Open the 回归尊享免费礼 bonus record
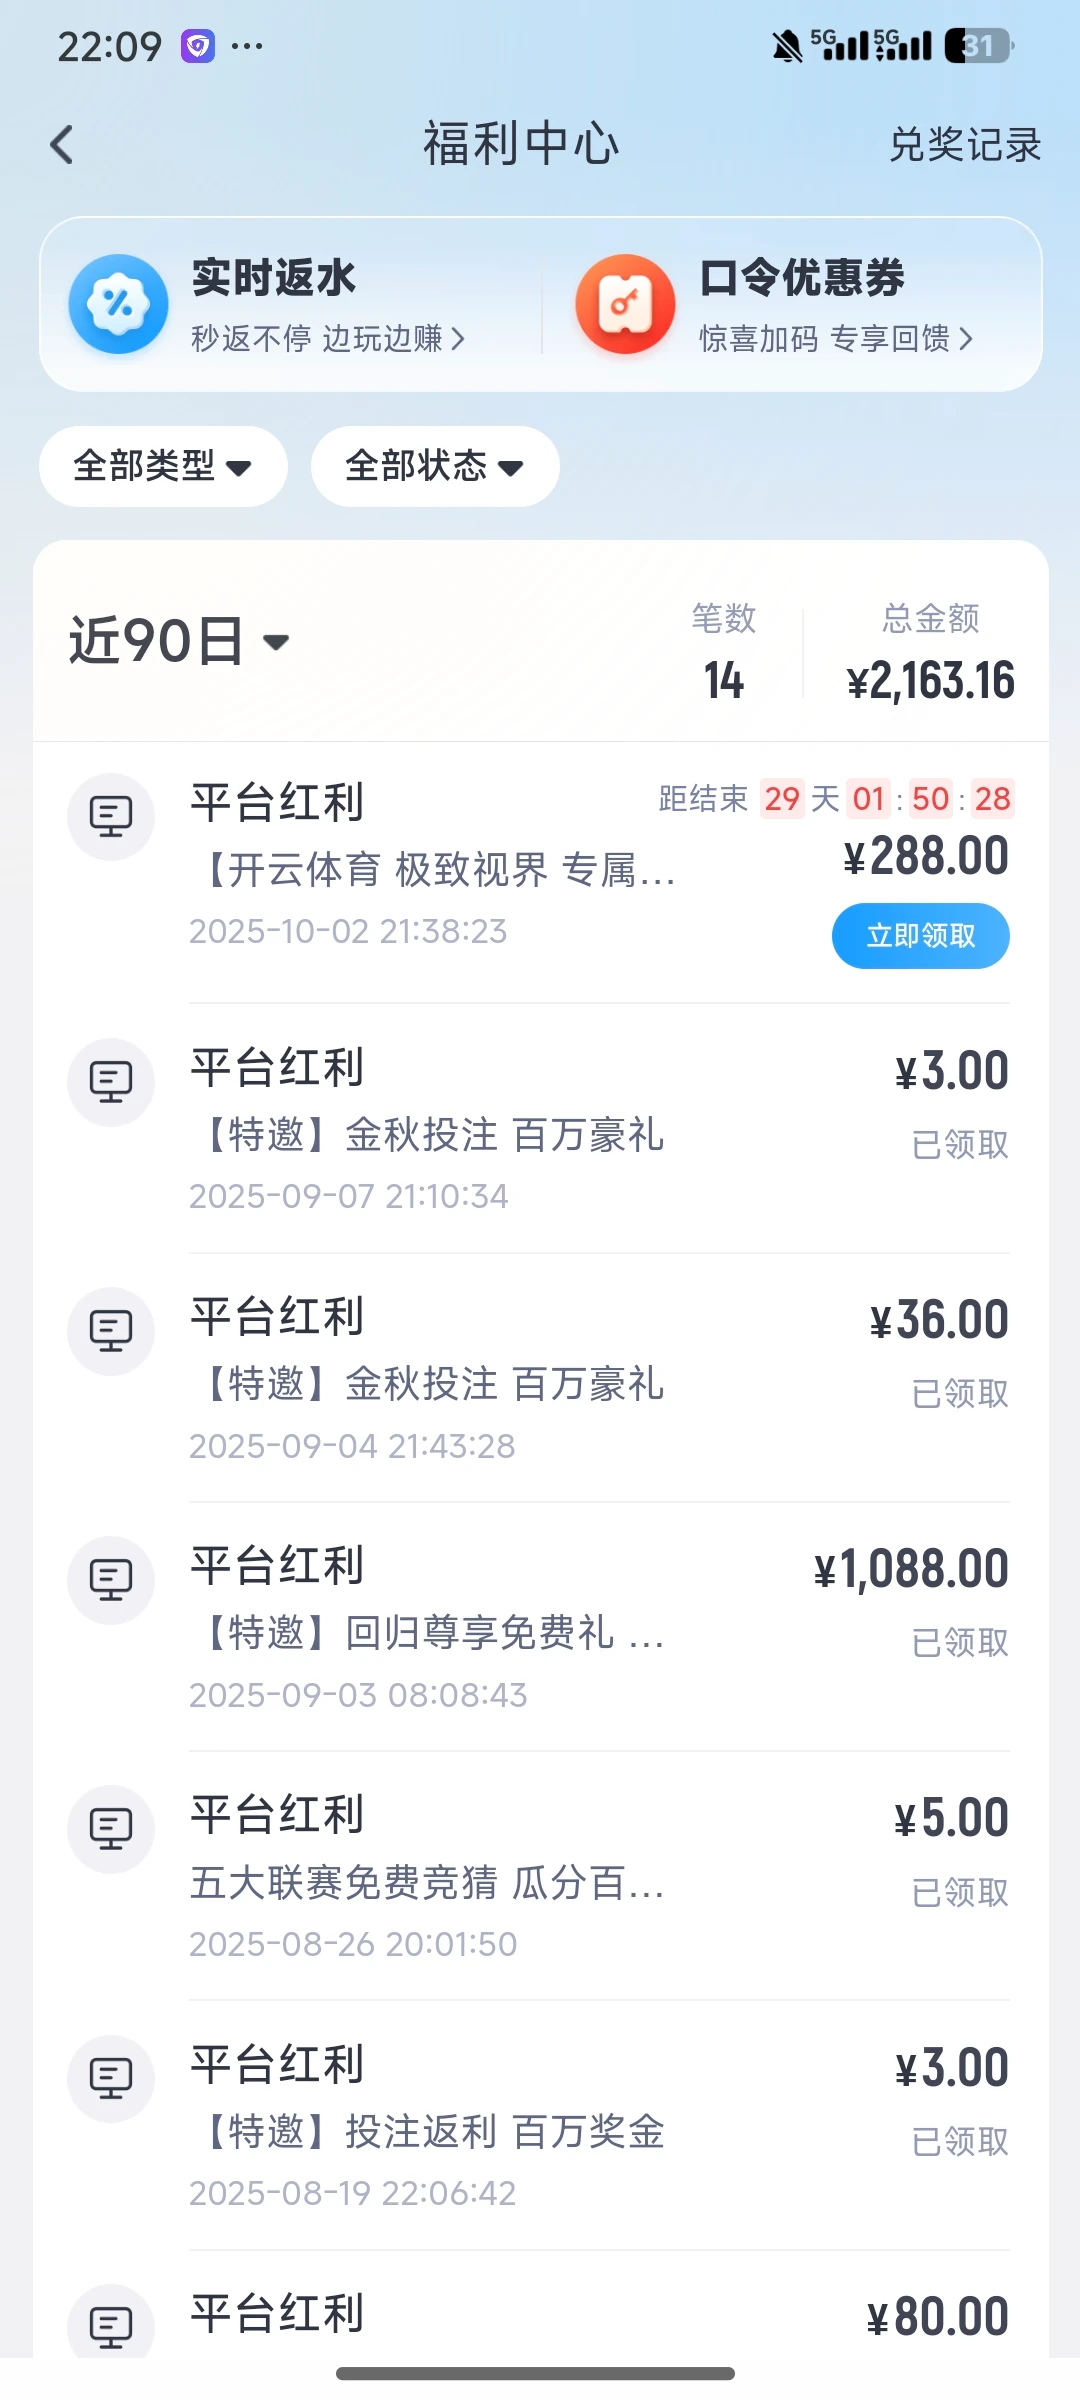Screen dimensions: 1080x2400 pyautogui.click(x=435, y=1633)
